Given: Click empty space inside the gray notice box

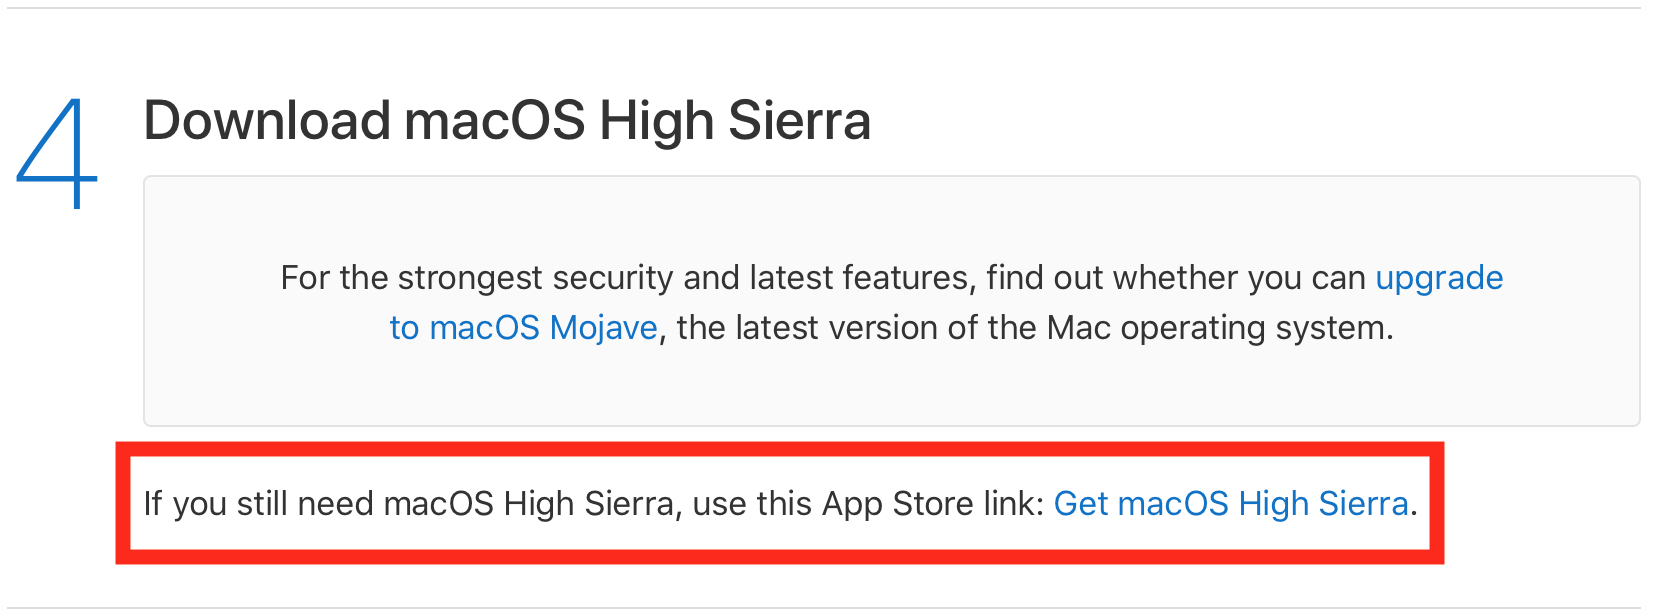Looking at the screenshot, I should click(890, 390).
